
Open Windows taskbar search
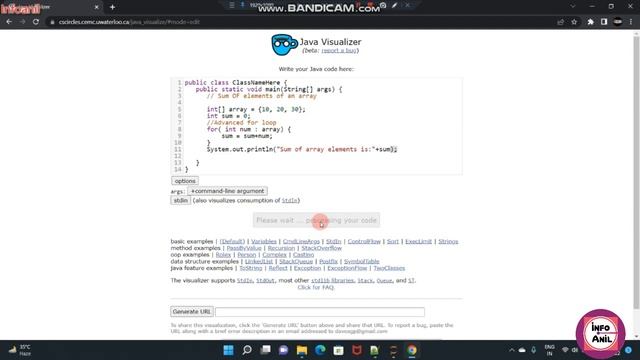coord(247,350)
